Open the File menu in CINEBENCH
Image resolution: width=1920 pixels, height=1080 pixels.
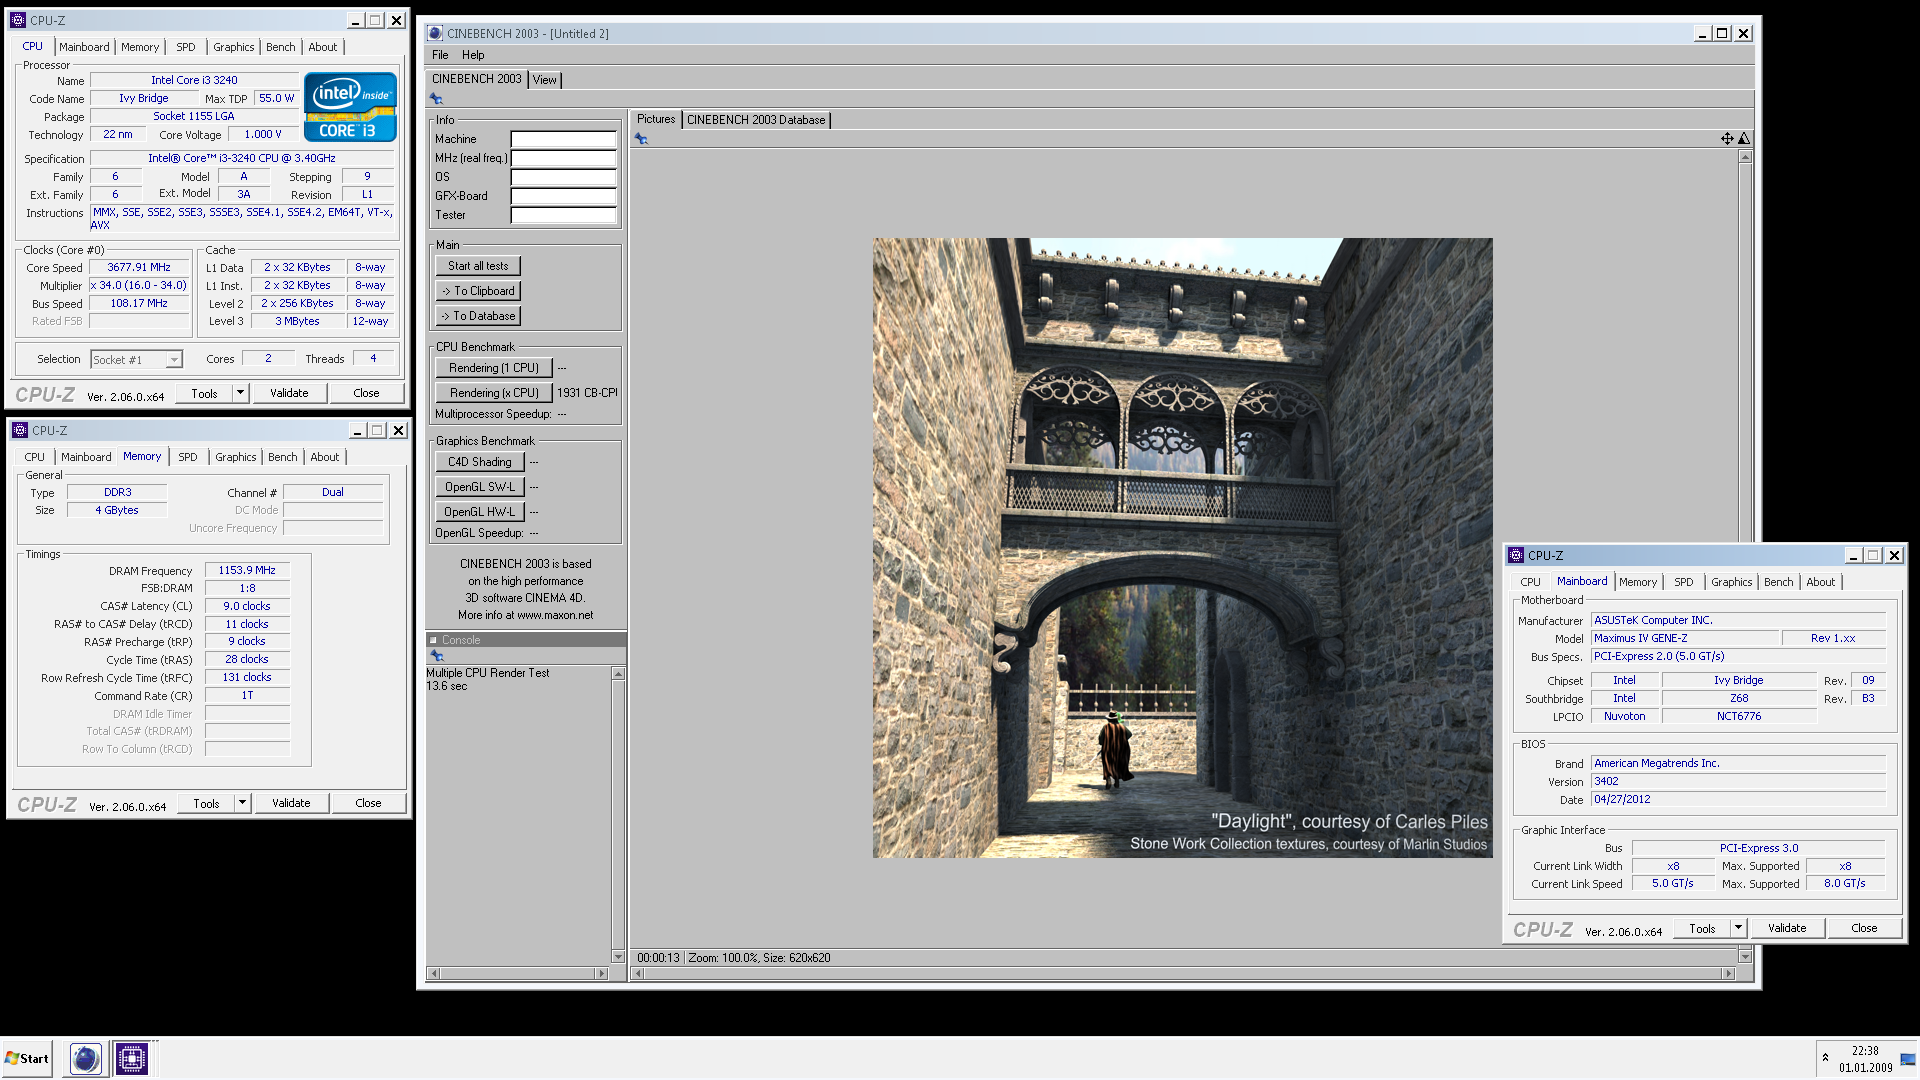pyautogui.click(x=440, y=55)
